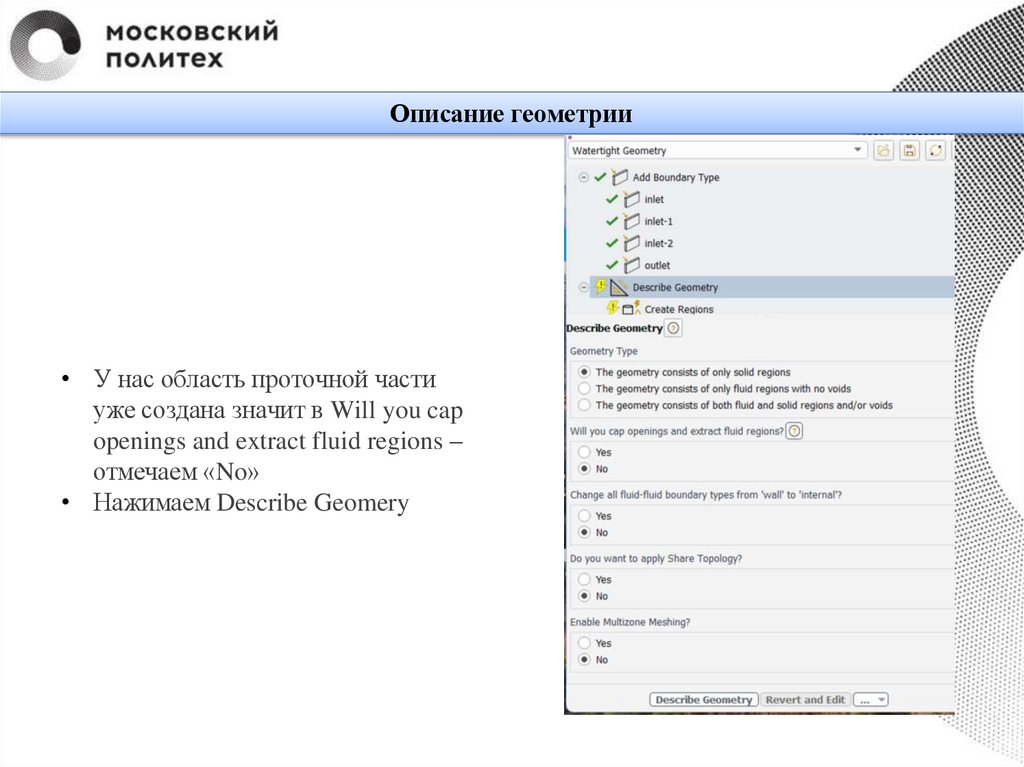Select the inlet-1 tree item
Screen dimensions: 1024x767
658,221
